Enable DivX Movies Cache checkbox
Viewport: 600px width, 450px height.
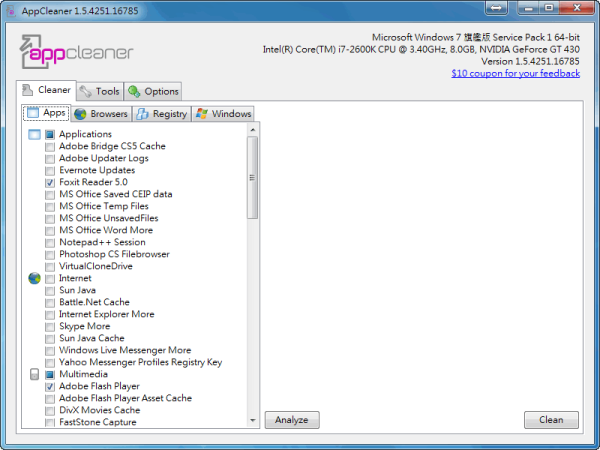[x=50, y=411]
